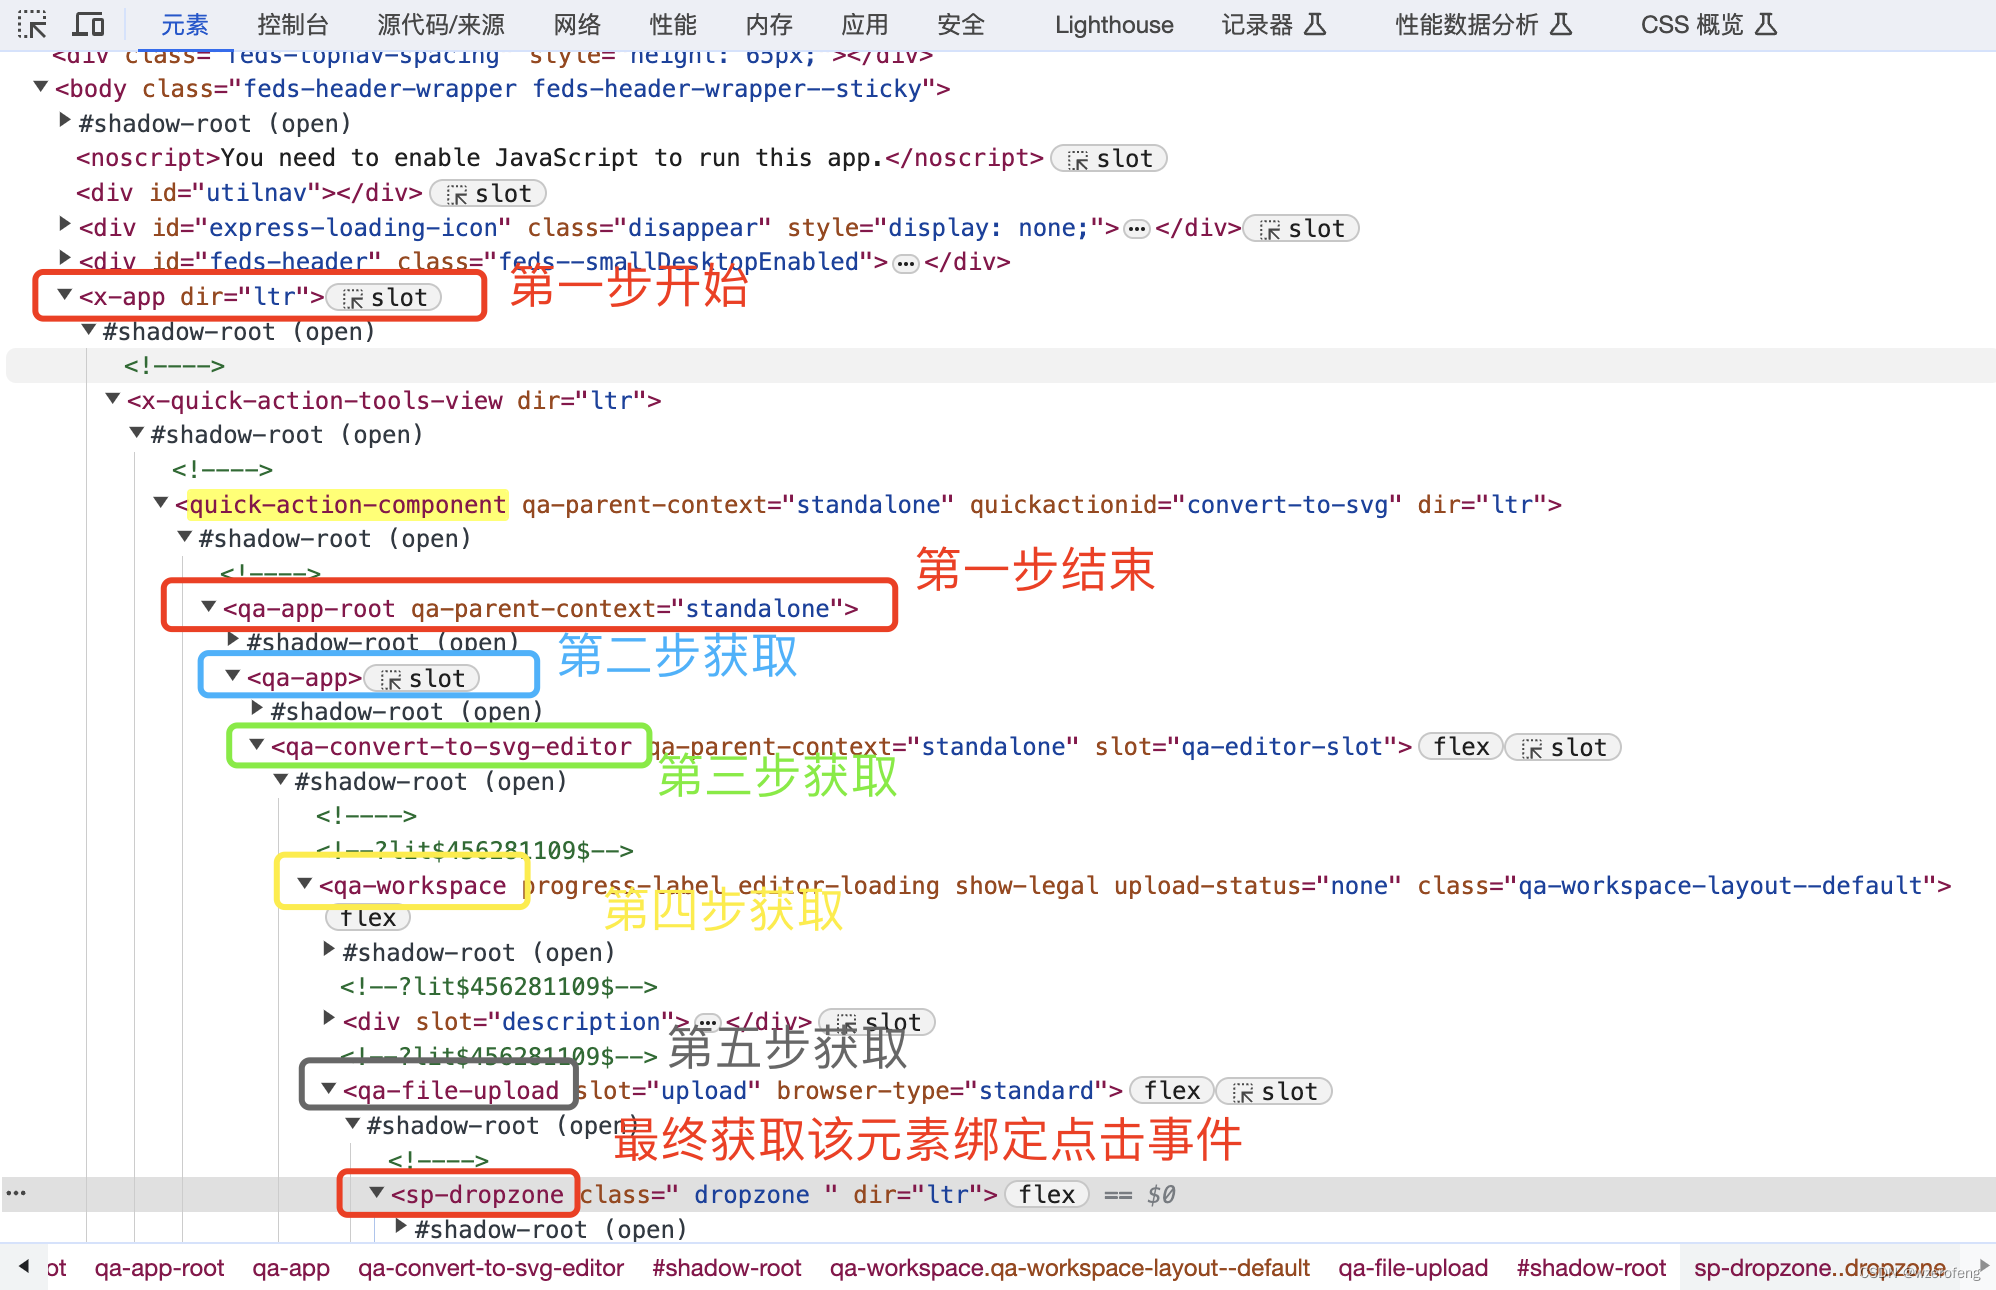Screen dimensions: 1996x1290
Task: Expand the express-loading-icon div
Action: 65,225
